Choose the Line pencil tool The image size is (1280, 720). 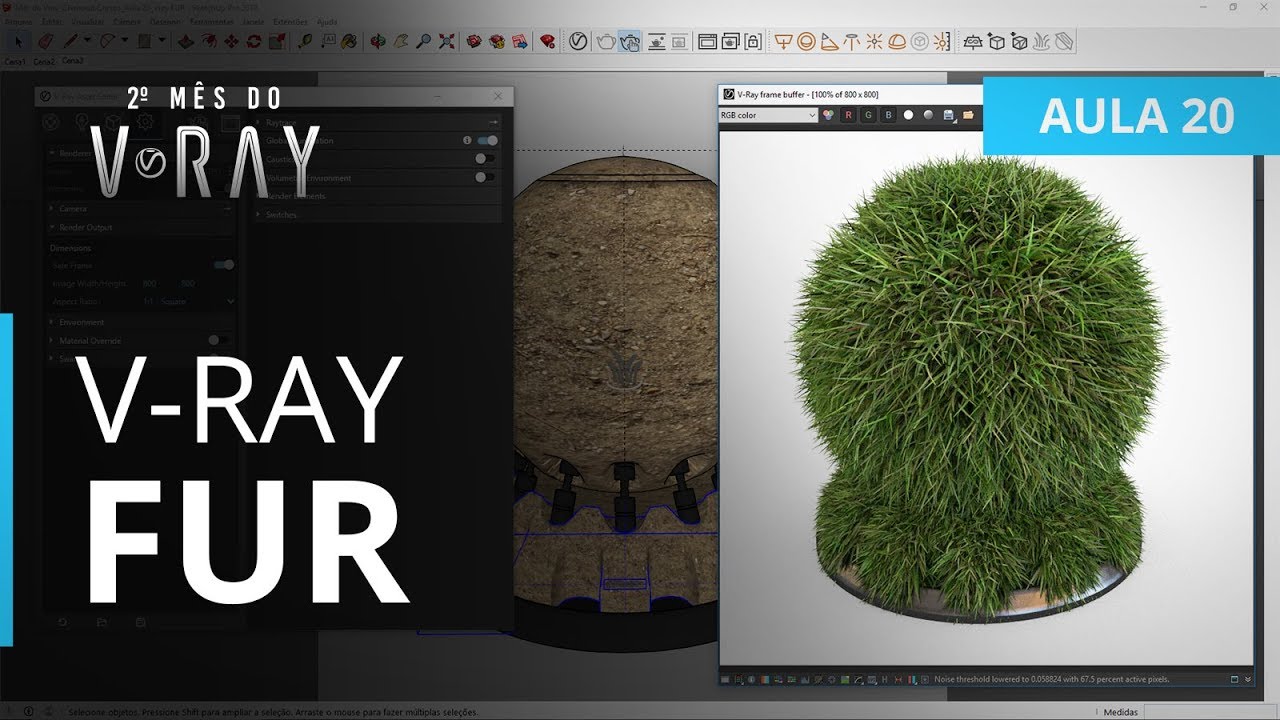pyautogui.click(x=71, y=42)
